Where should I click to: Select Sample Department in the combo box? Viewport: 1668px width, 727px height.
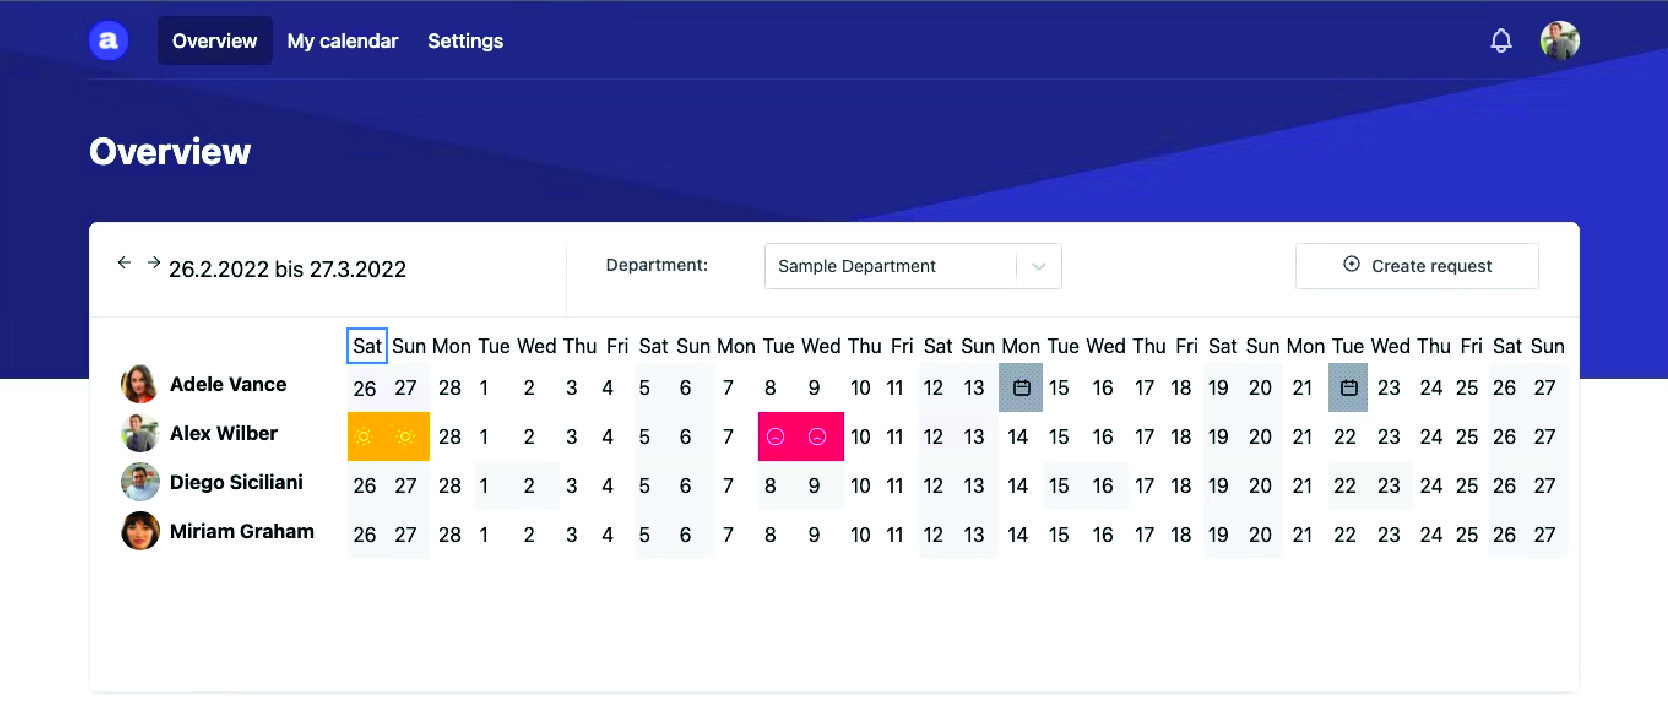click(x=880, y=265)
